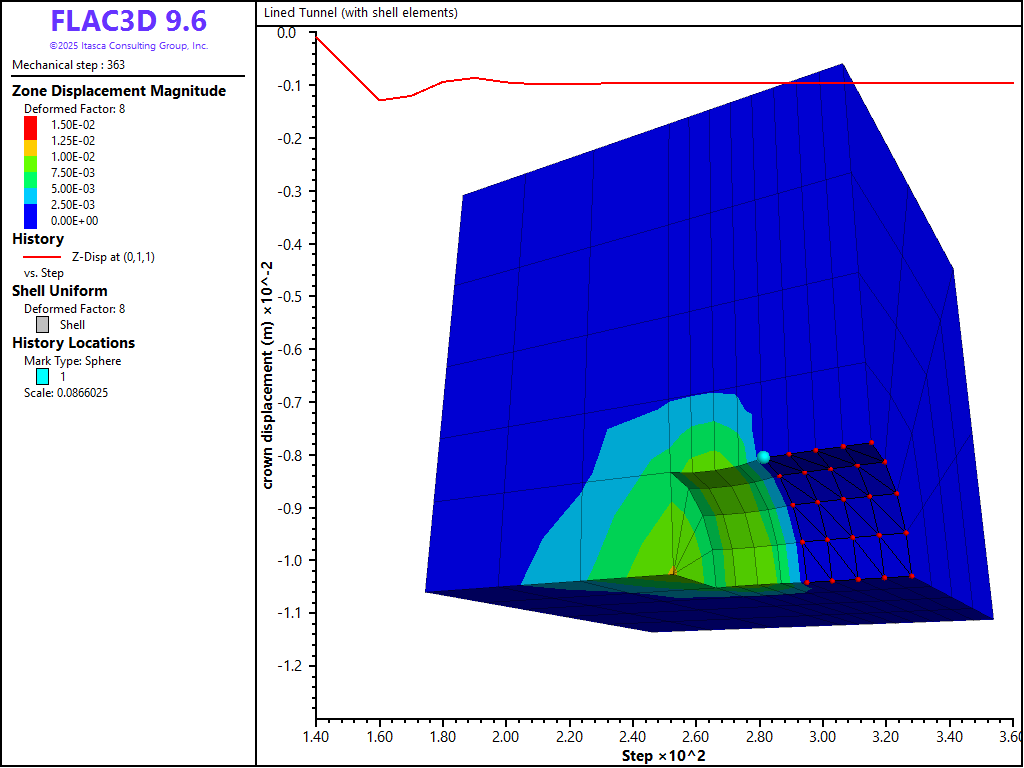The image size is (1024, 768).
Task: Select the Zone Displacement Magnitude heading
Action: pyautogui.click(x=118, y=91)
